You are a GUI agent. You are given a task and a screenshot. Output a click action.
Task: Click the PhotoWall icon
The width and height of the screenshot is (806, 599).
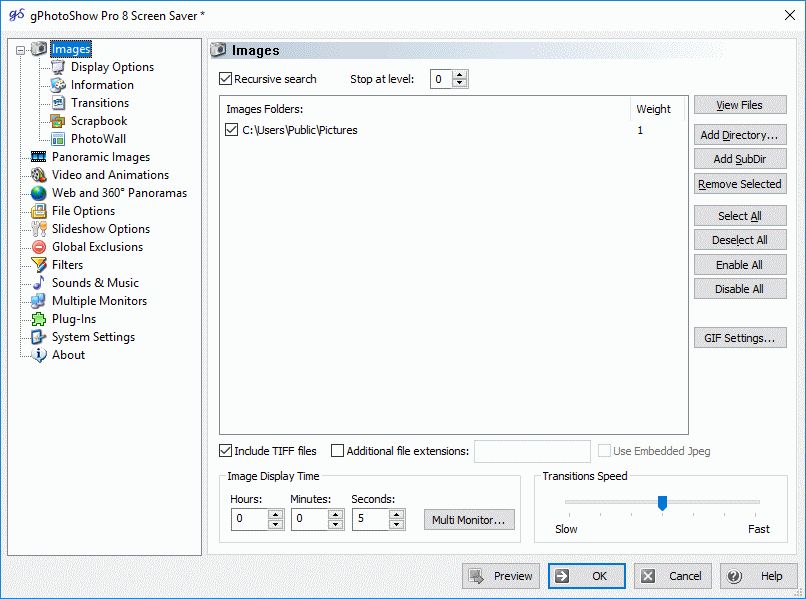(58, 139)
